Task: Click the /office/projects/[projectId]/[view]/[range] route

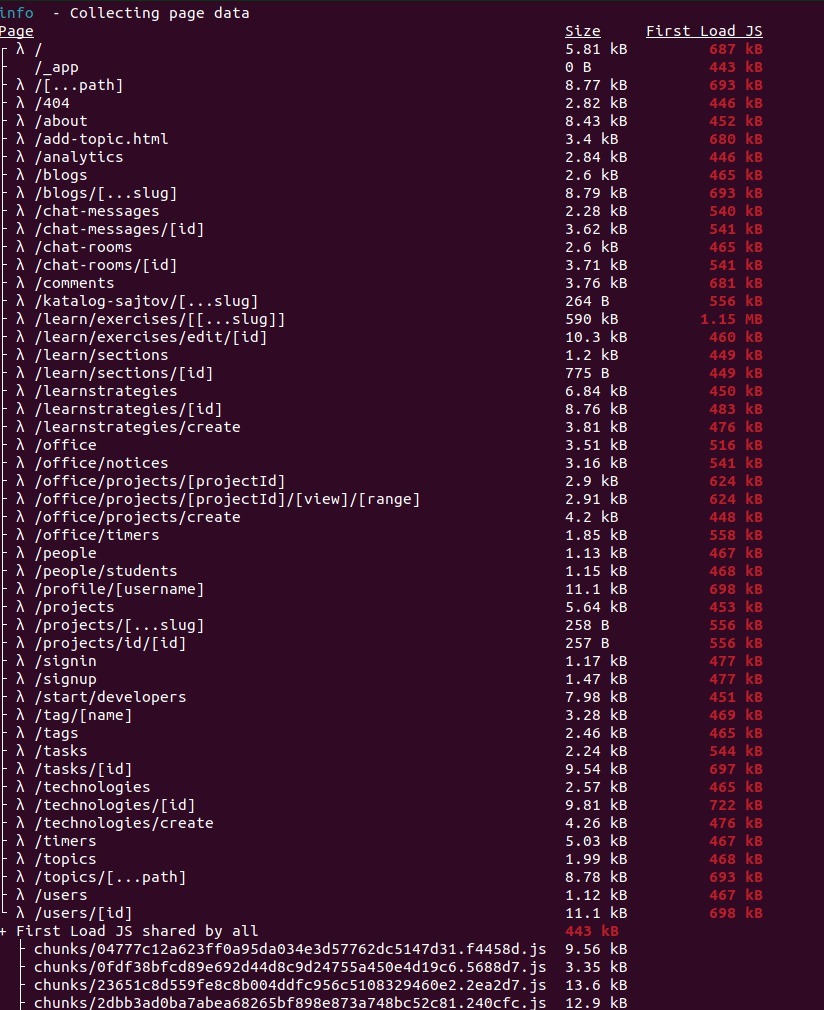Action: [227, 499]
